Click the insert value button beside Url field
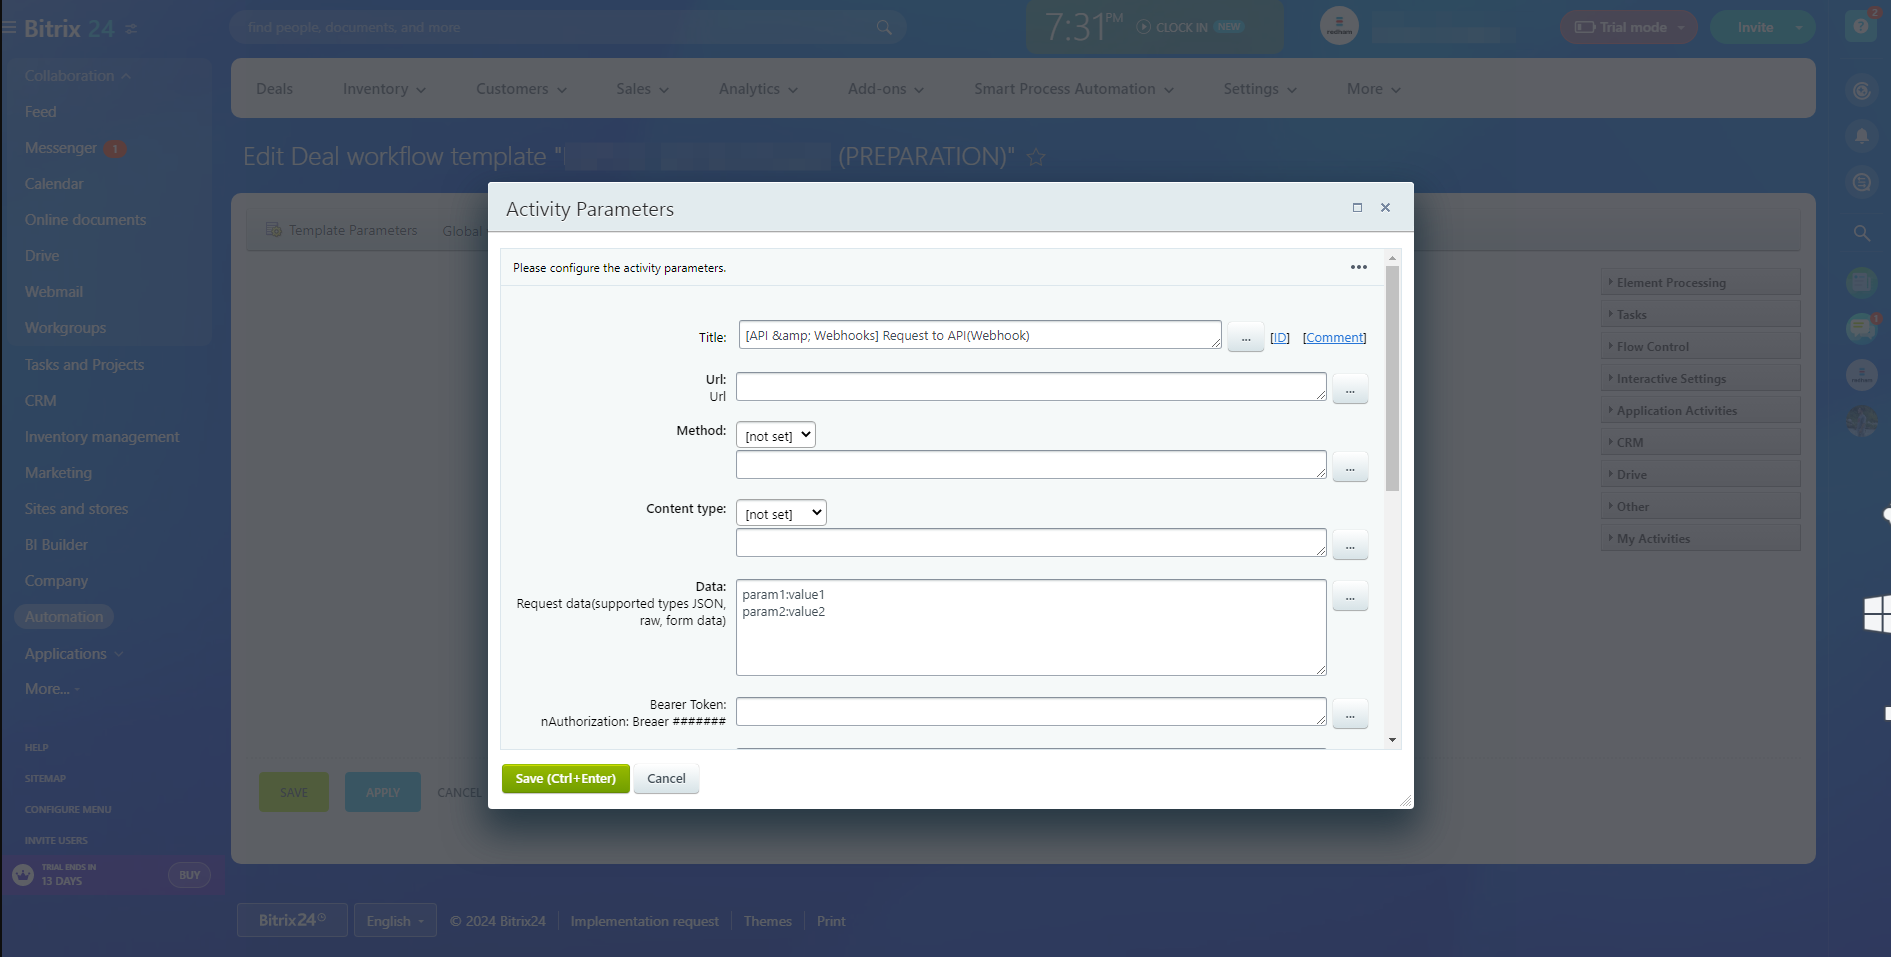The height and width of the screenshot is (957, 1891). (x=1349, y=390)
